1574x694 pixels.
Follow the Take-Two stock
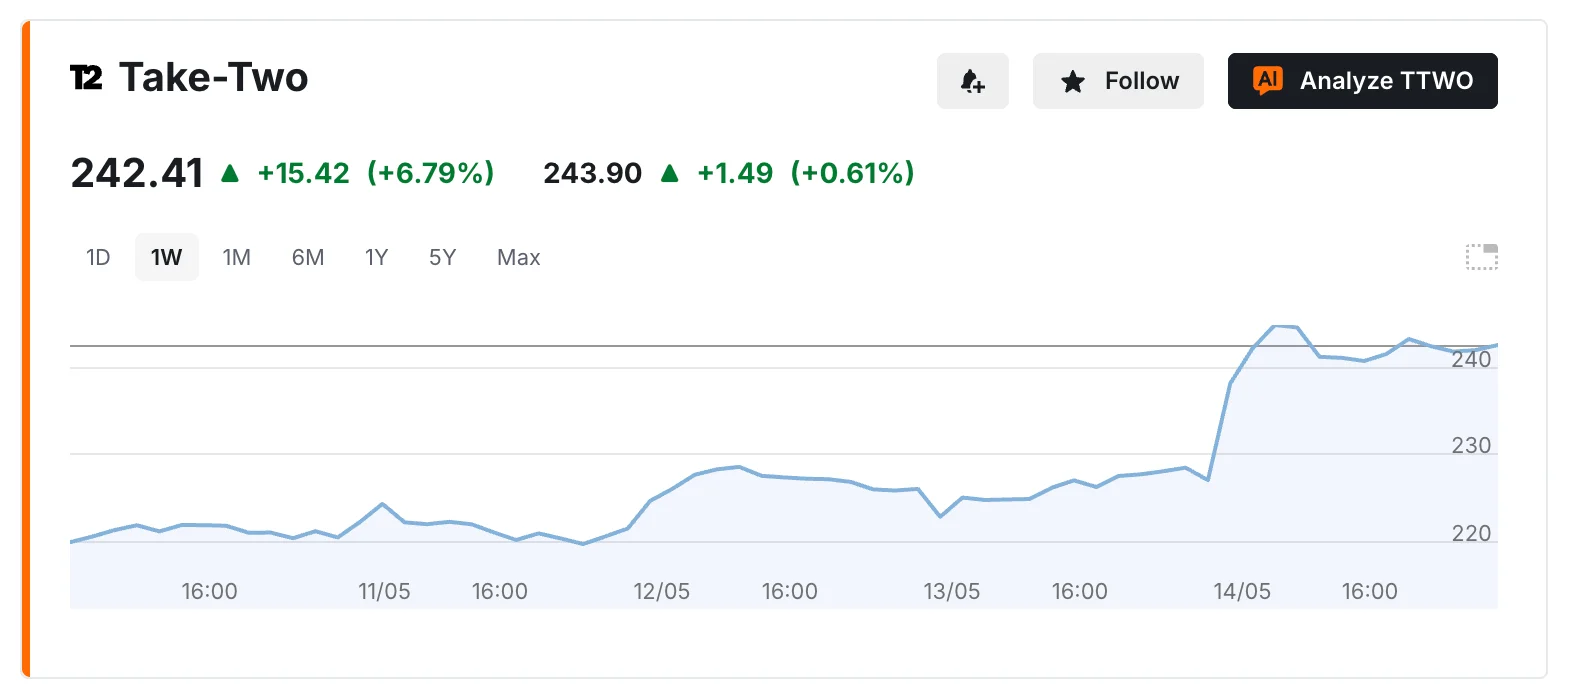tap(1118, 81)
